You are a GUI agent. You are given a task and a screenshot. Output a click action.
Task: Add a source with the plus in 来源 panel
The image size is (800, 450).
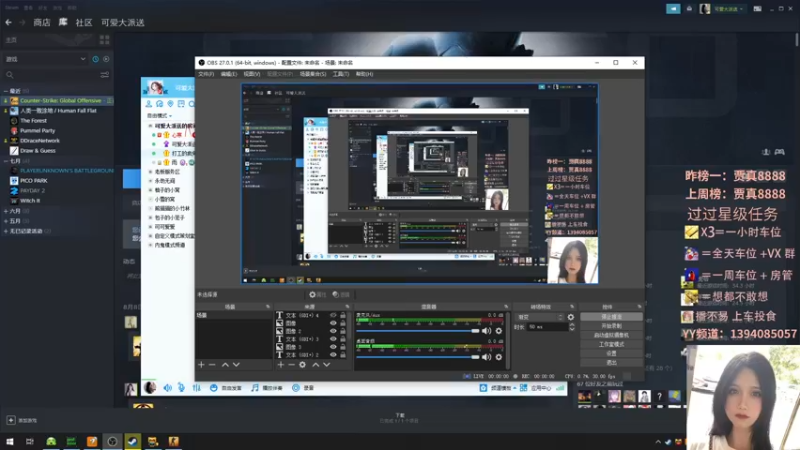point(280,365)
